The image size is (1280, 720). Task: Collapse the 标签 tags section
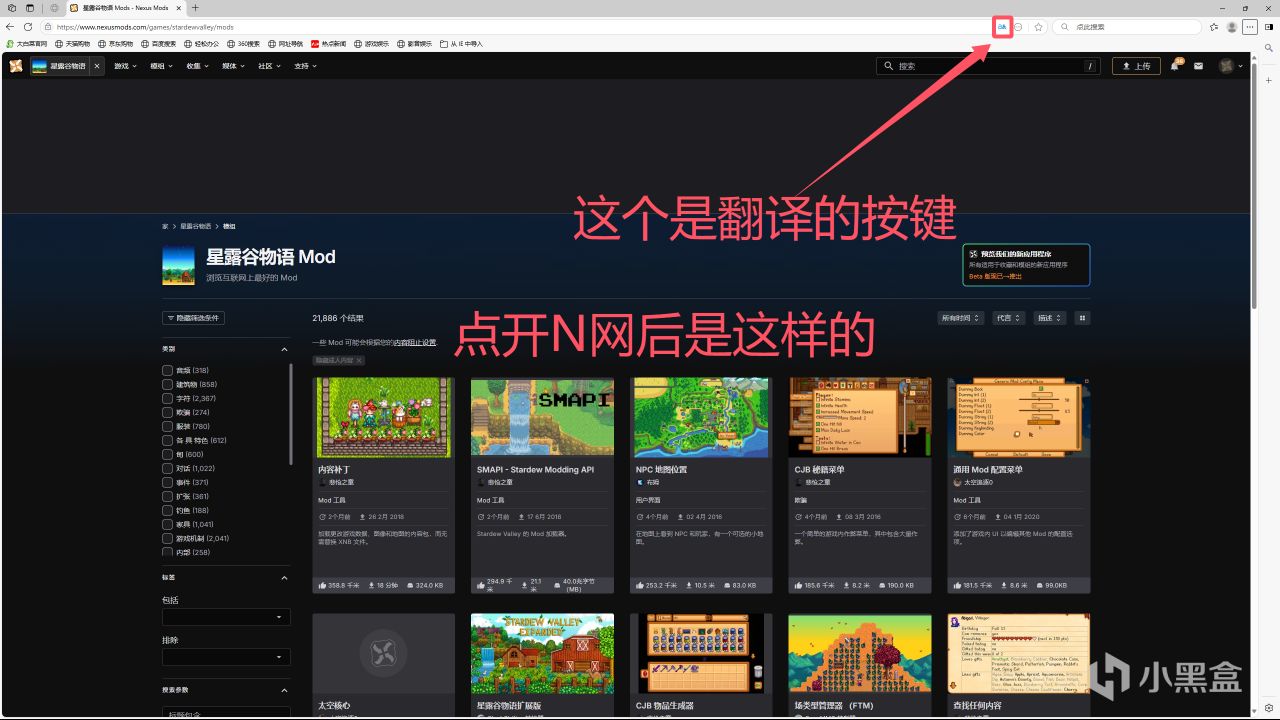(x=284, y=577)
